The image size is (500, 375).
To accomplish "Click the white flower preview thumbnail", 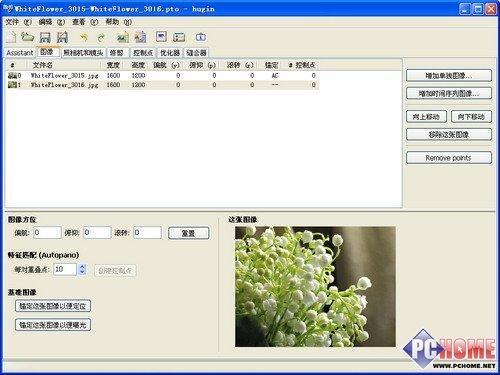I will [x=315, y=287].
